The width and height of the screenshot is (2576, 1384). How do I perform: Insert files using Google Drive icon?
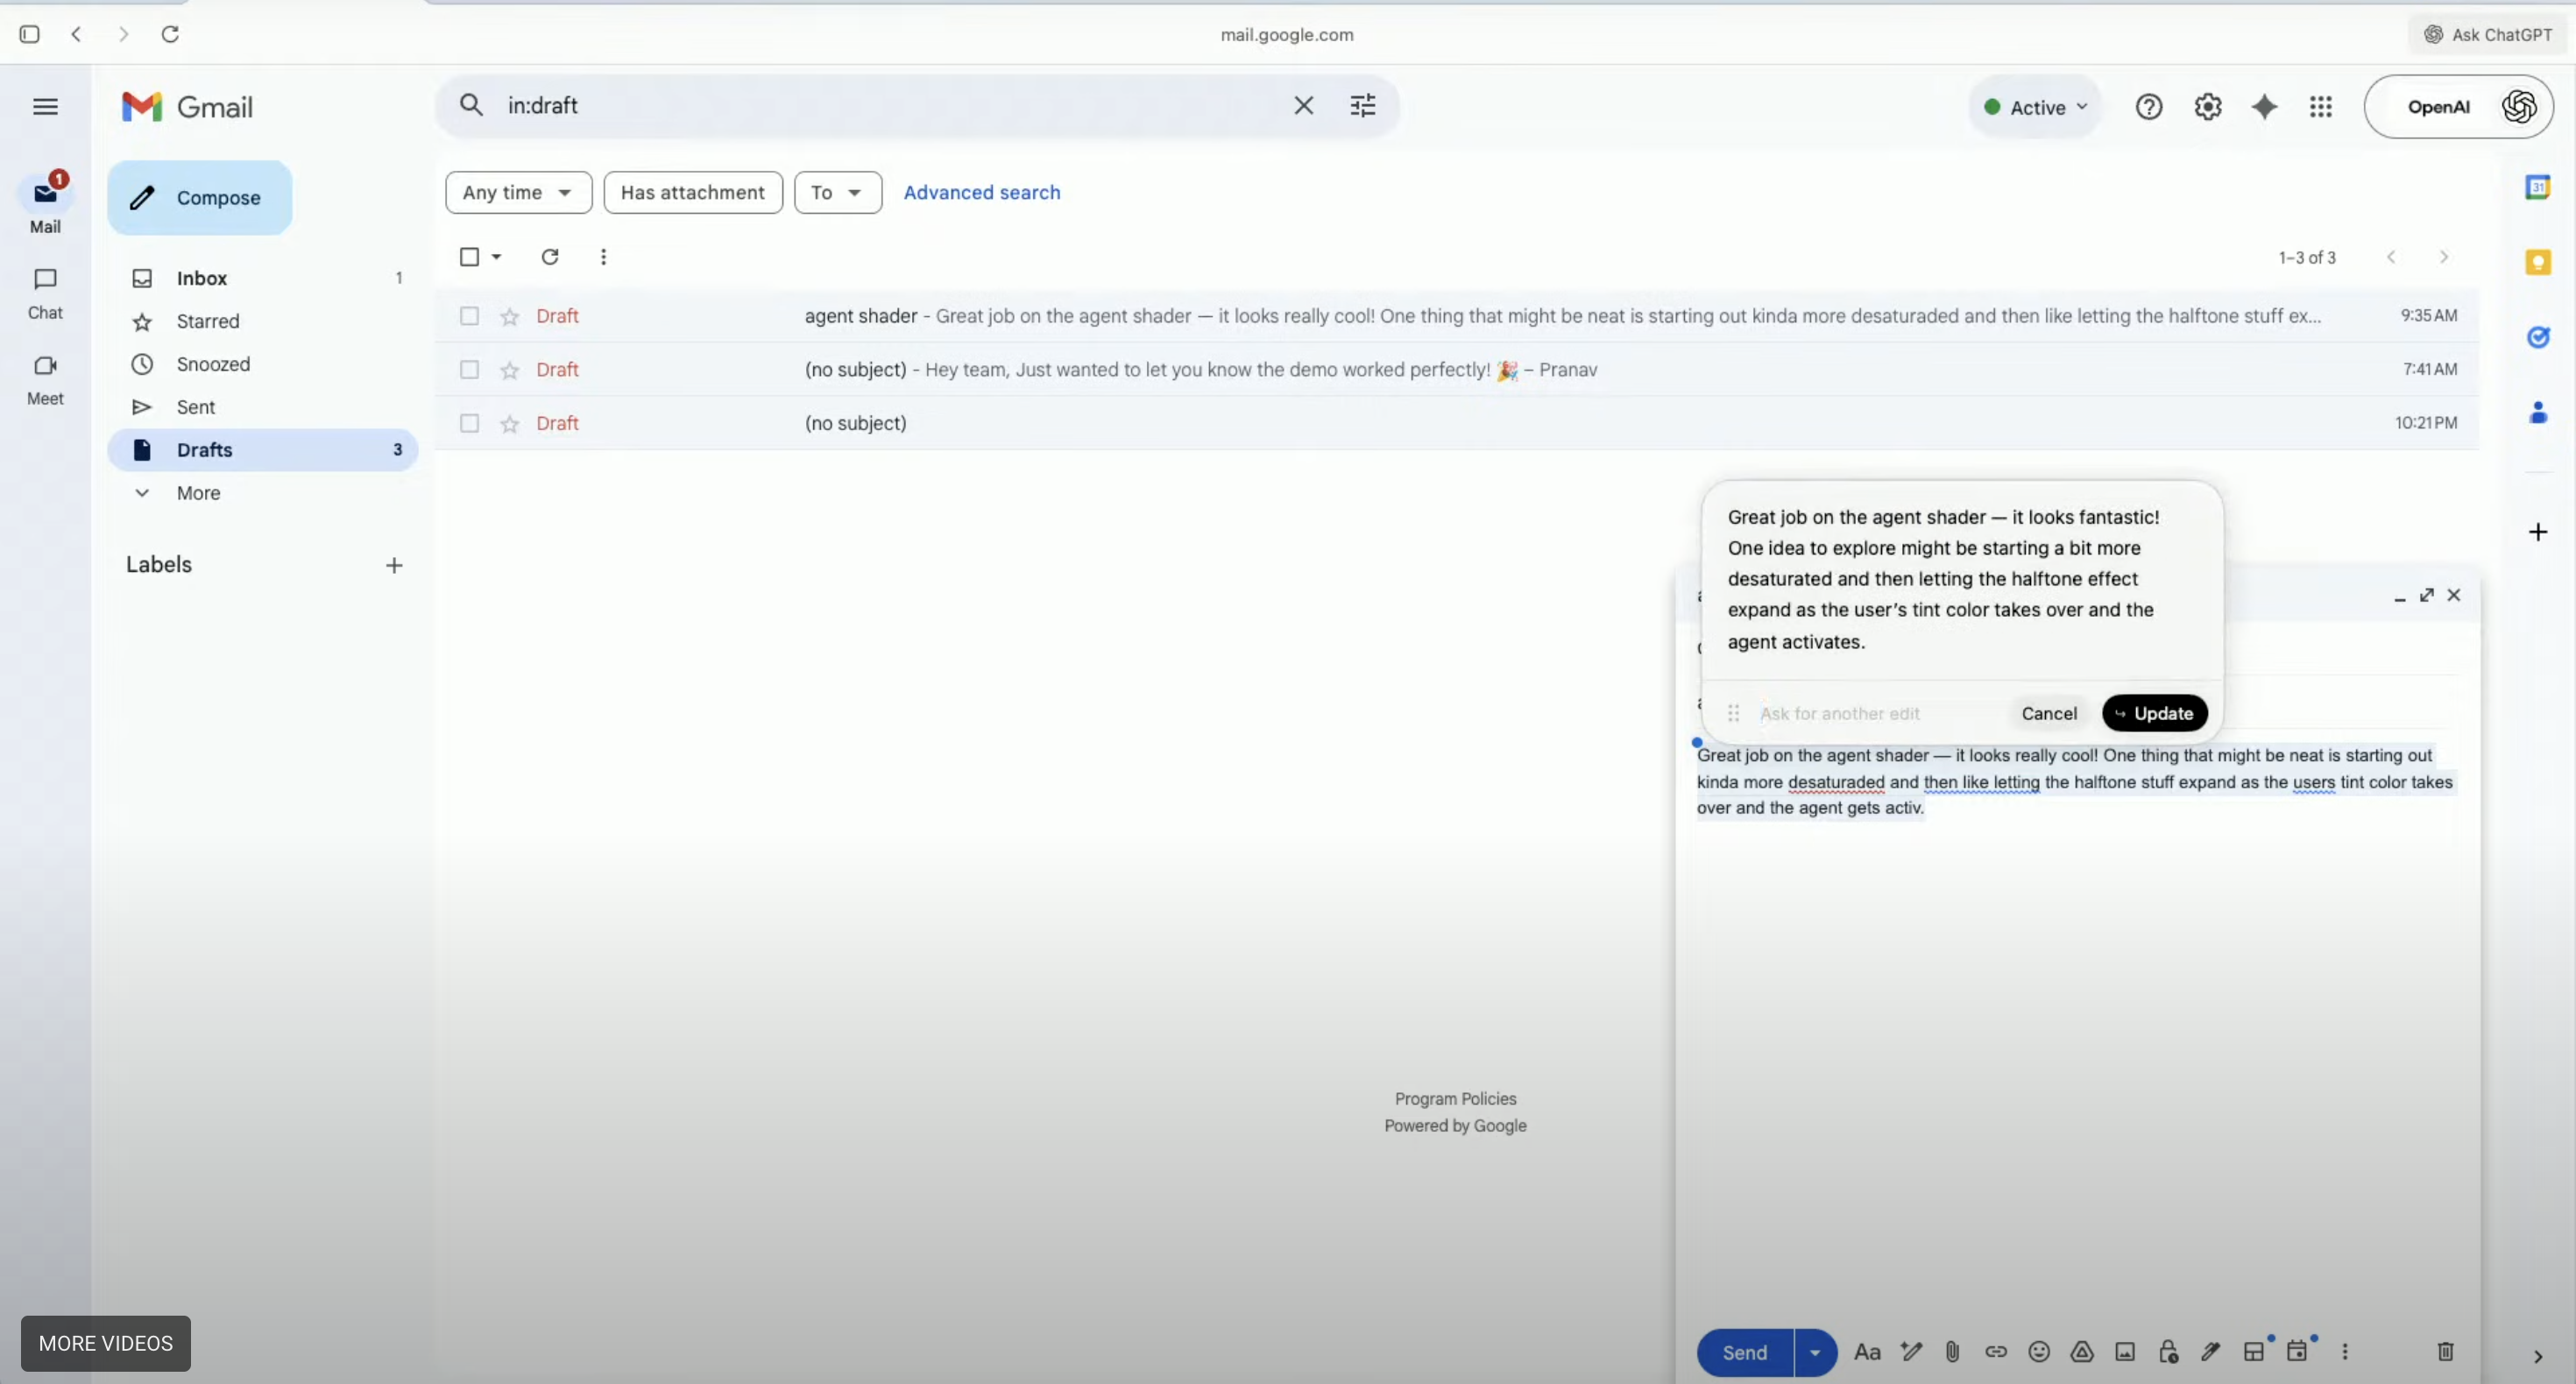click(x=2082, y=1352)
